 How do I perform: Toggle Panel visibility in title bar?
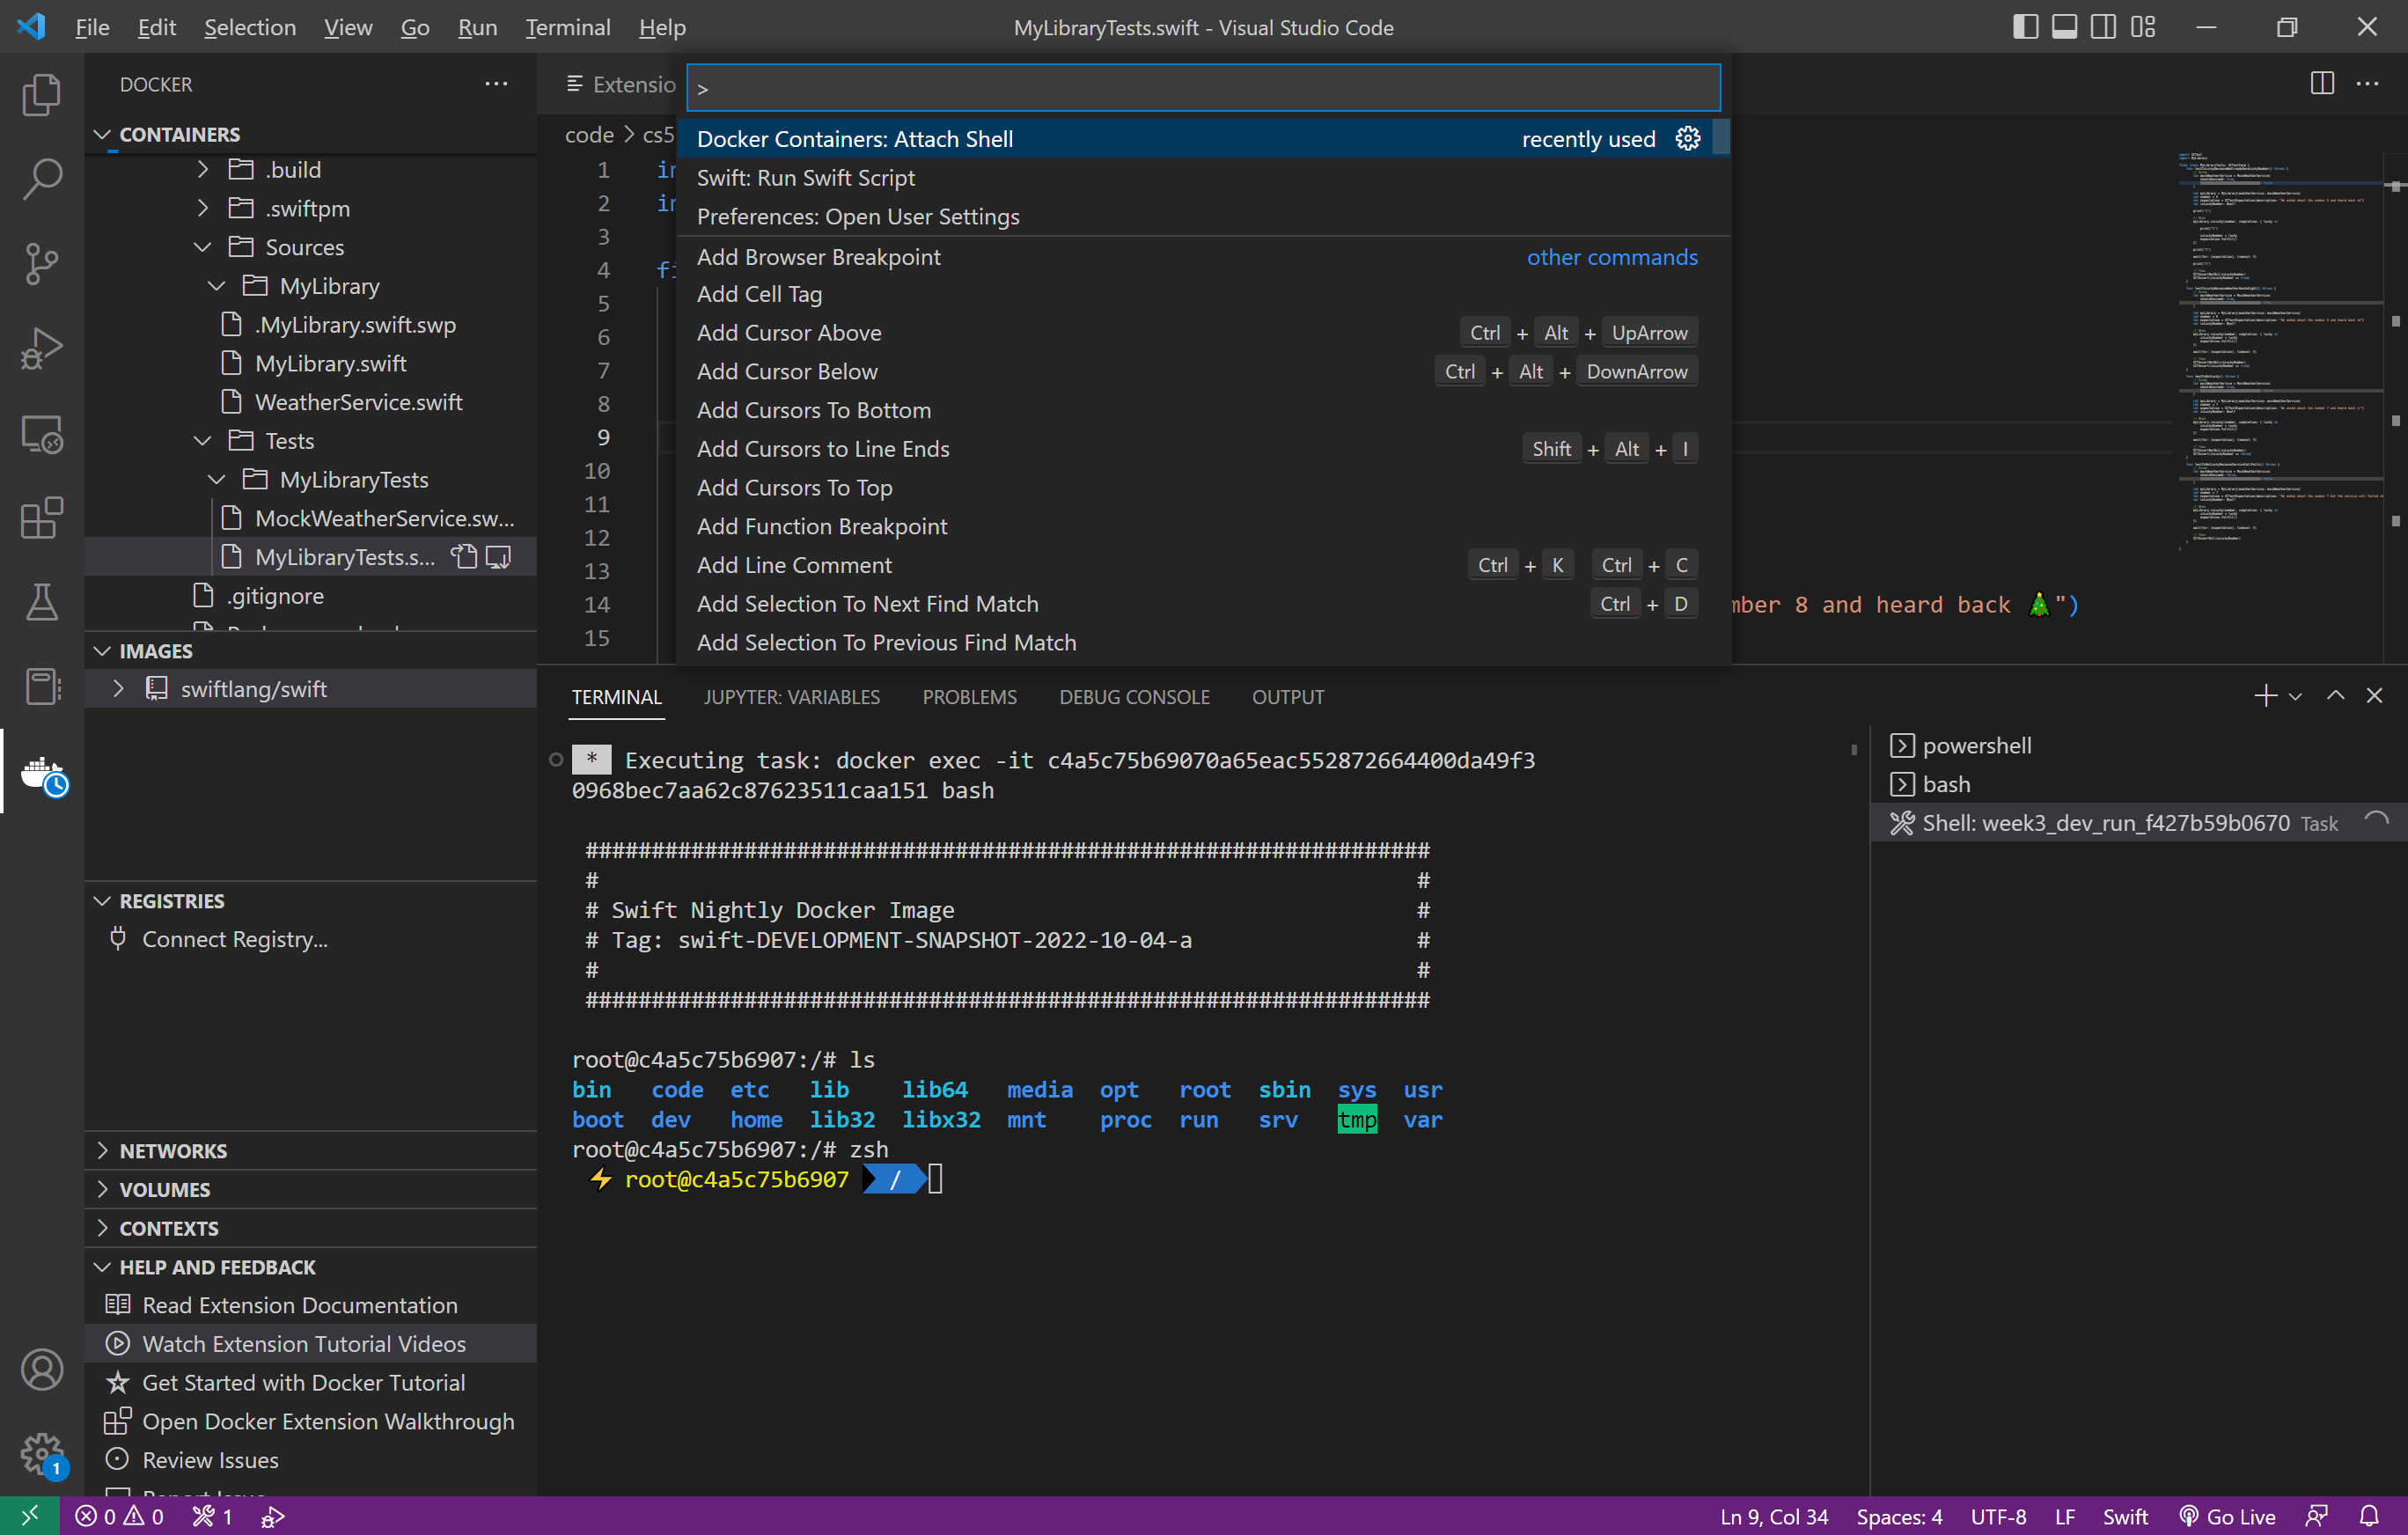(2064, 27)
